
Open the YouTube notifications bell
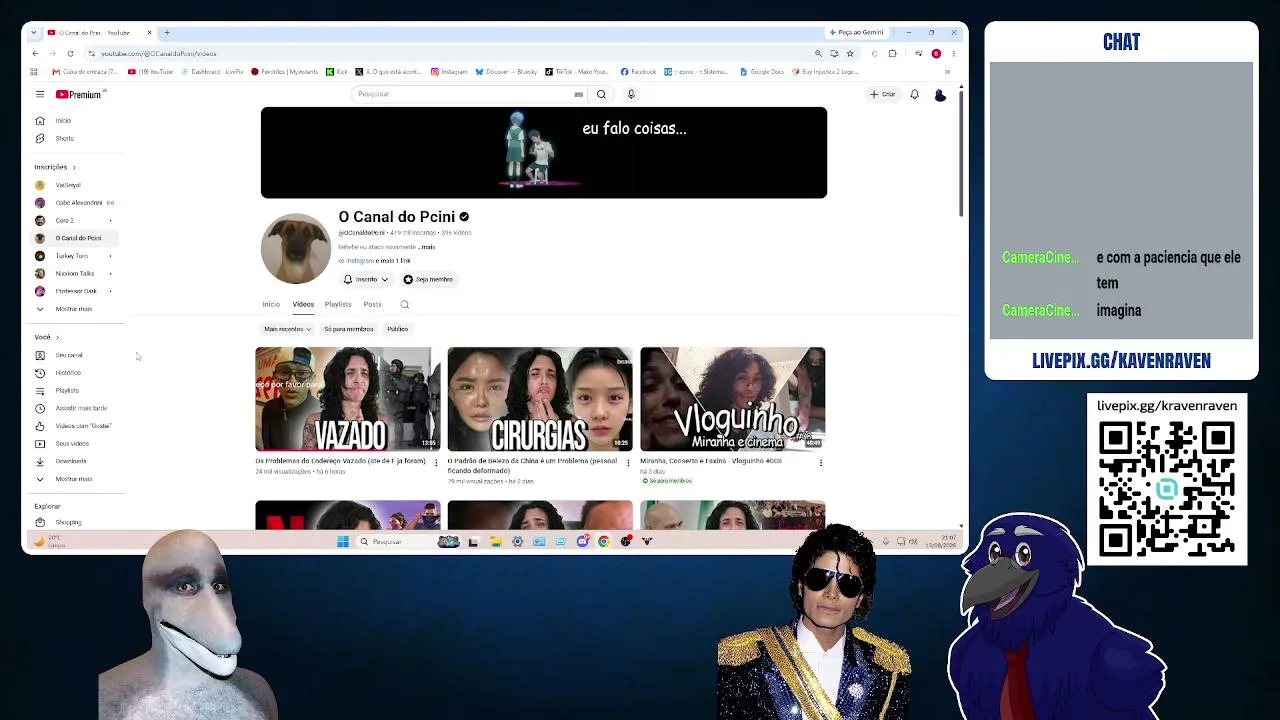[x=914, y=94]
